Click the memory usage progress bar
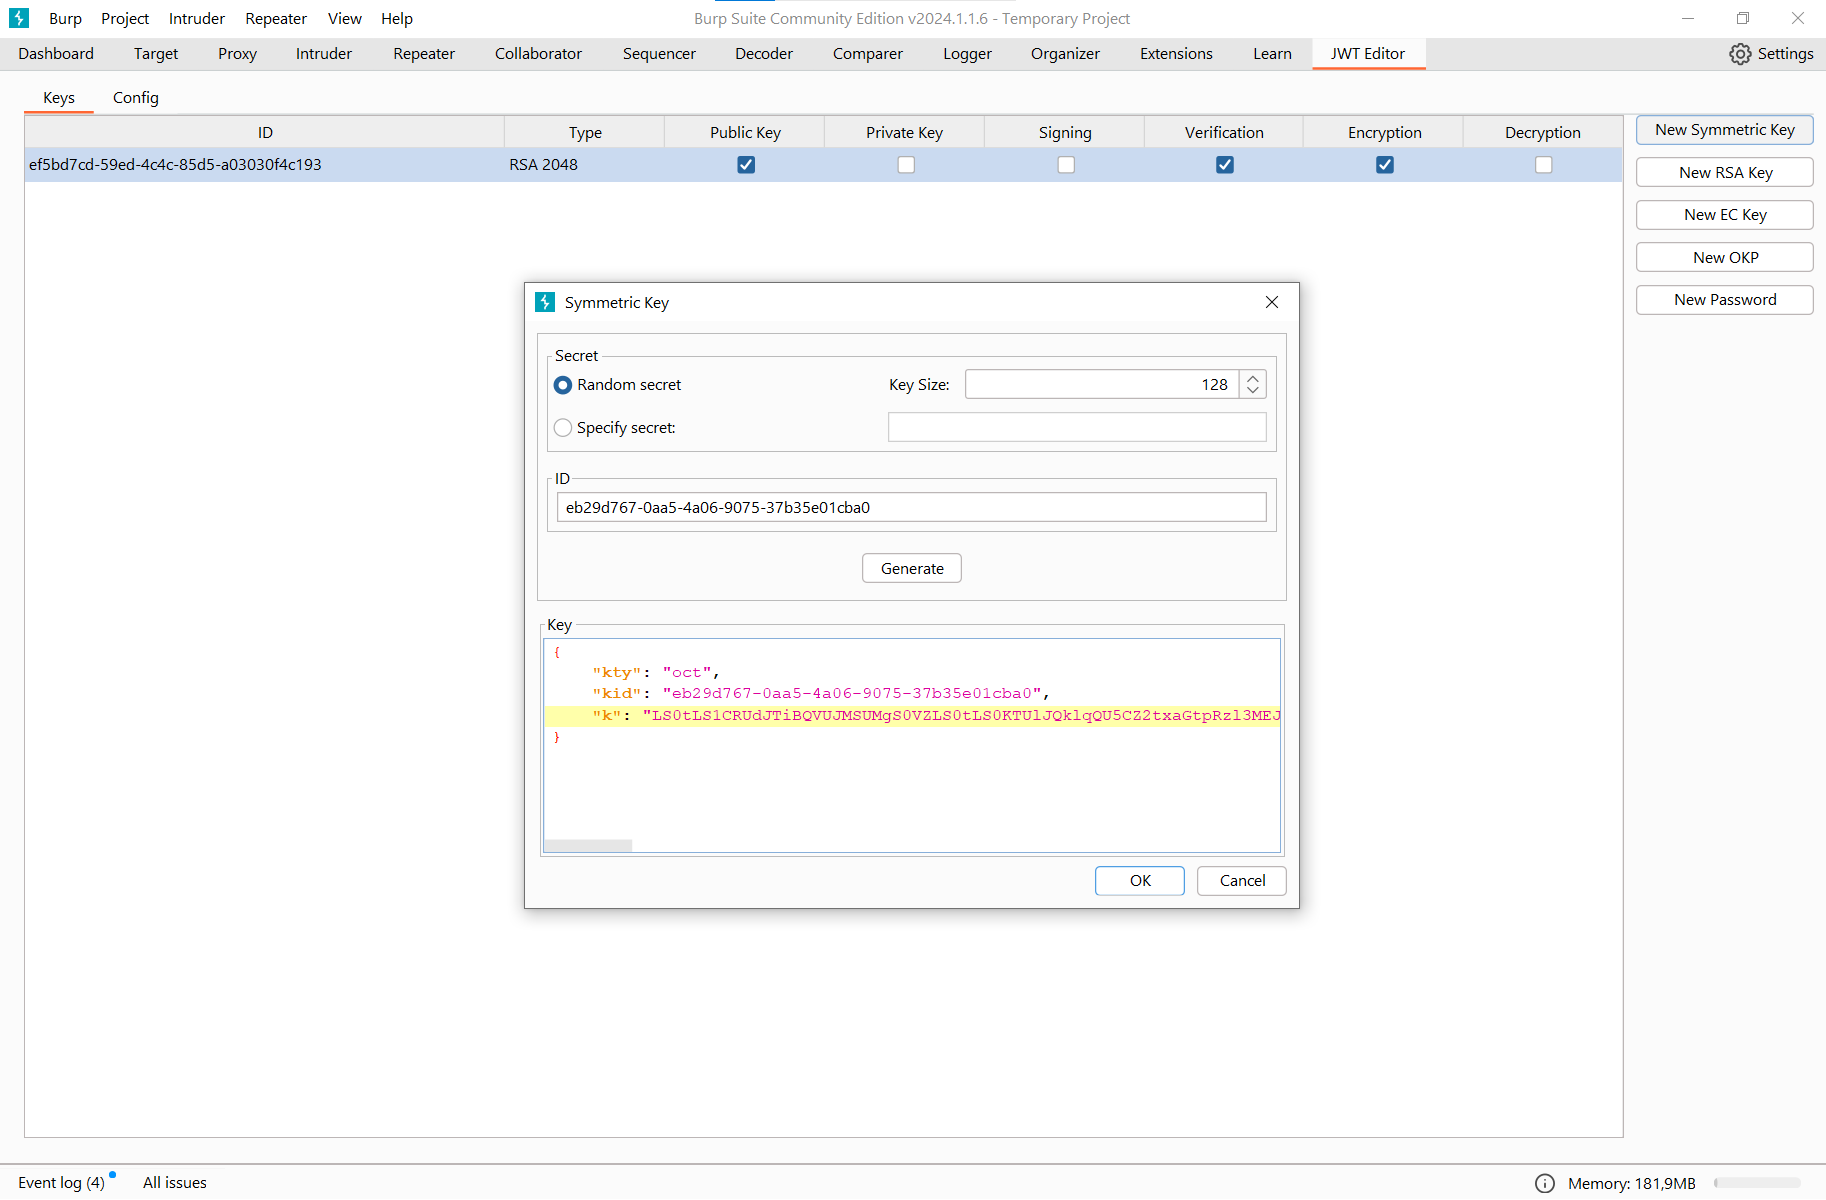Viewport: 1826px width, 1200px height. [1757, 1183]
